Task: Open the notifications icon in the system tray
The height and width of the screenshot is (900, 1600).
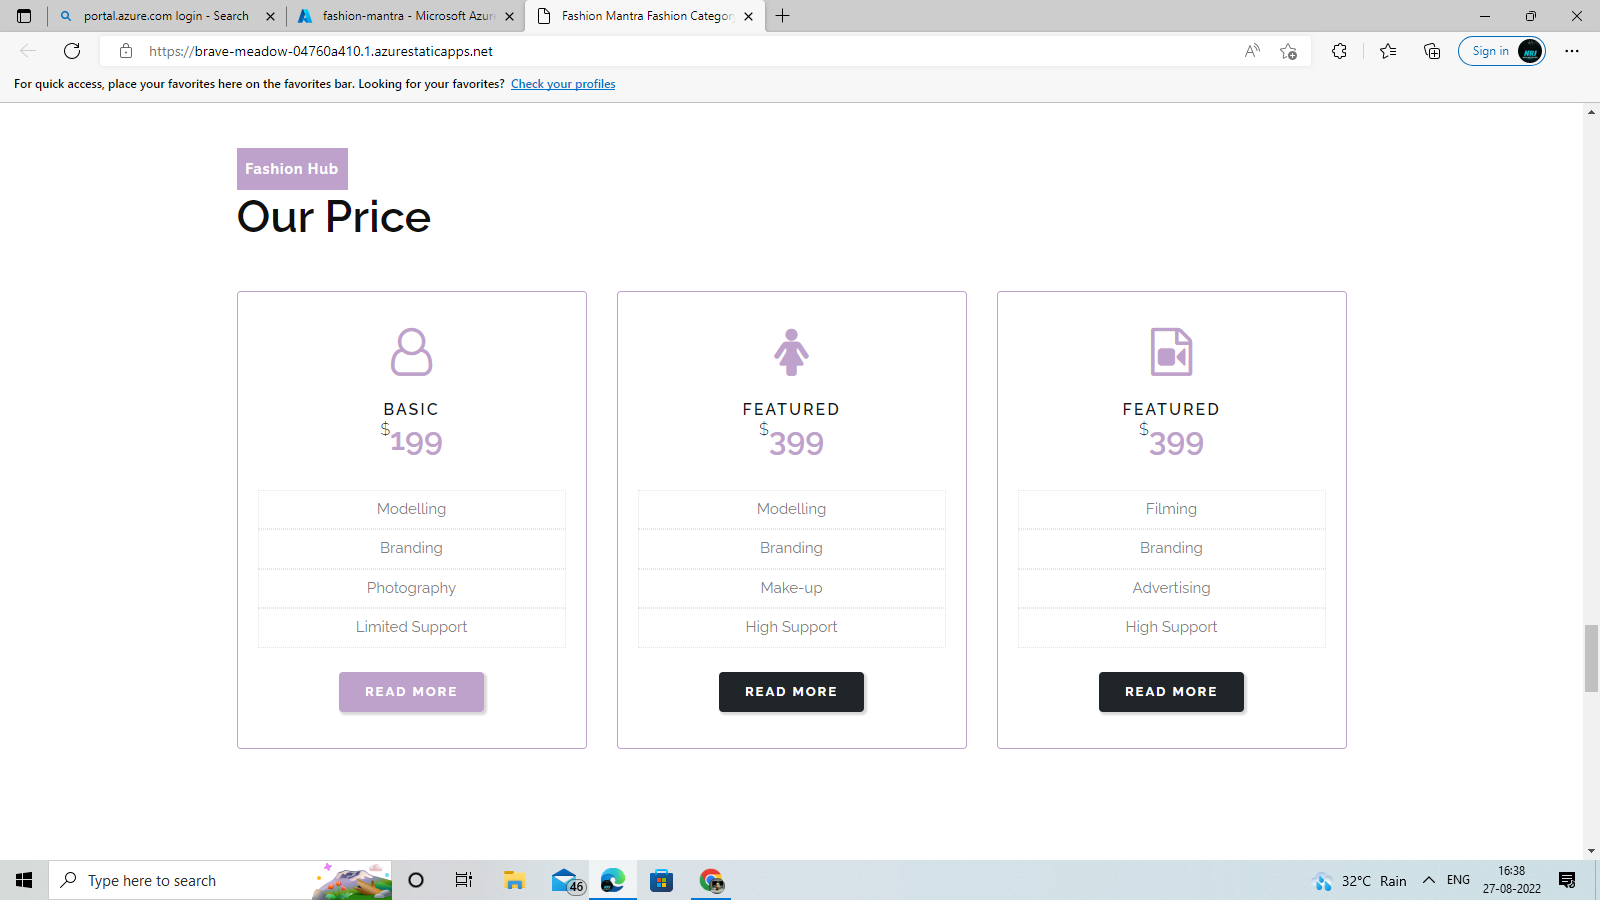Action: click(x=1566, y=880)
